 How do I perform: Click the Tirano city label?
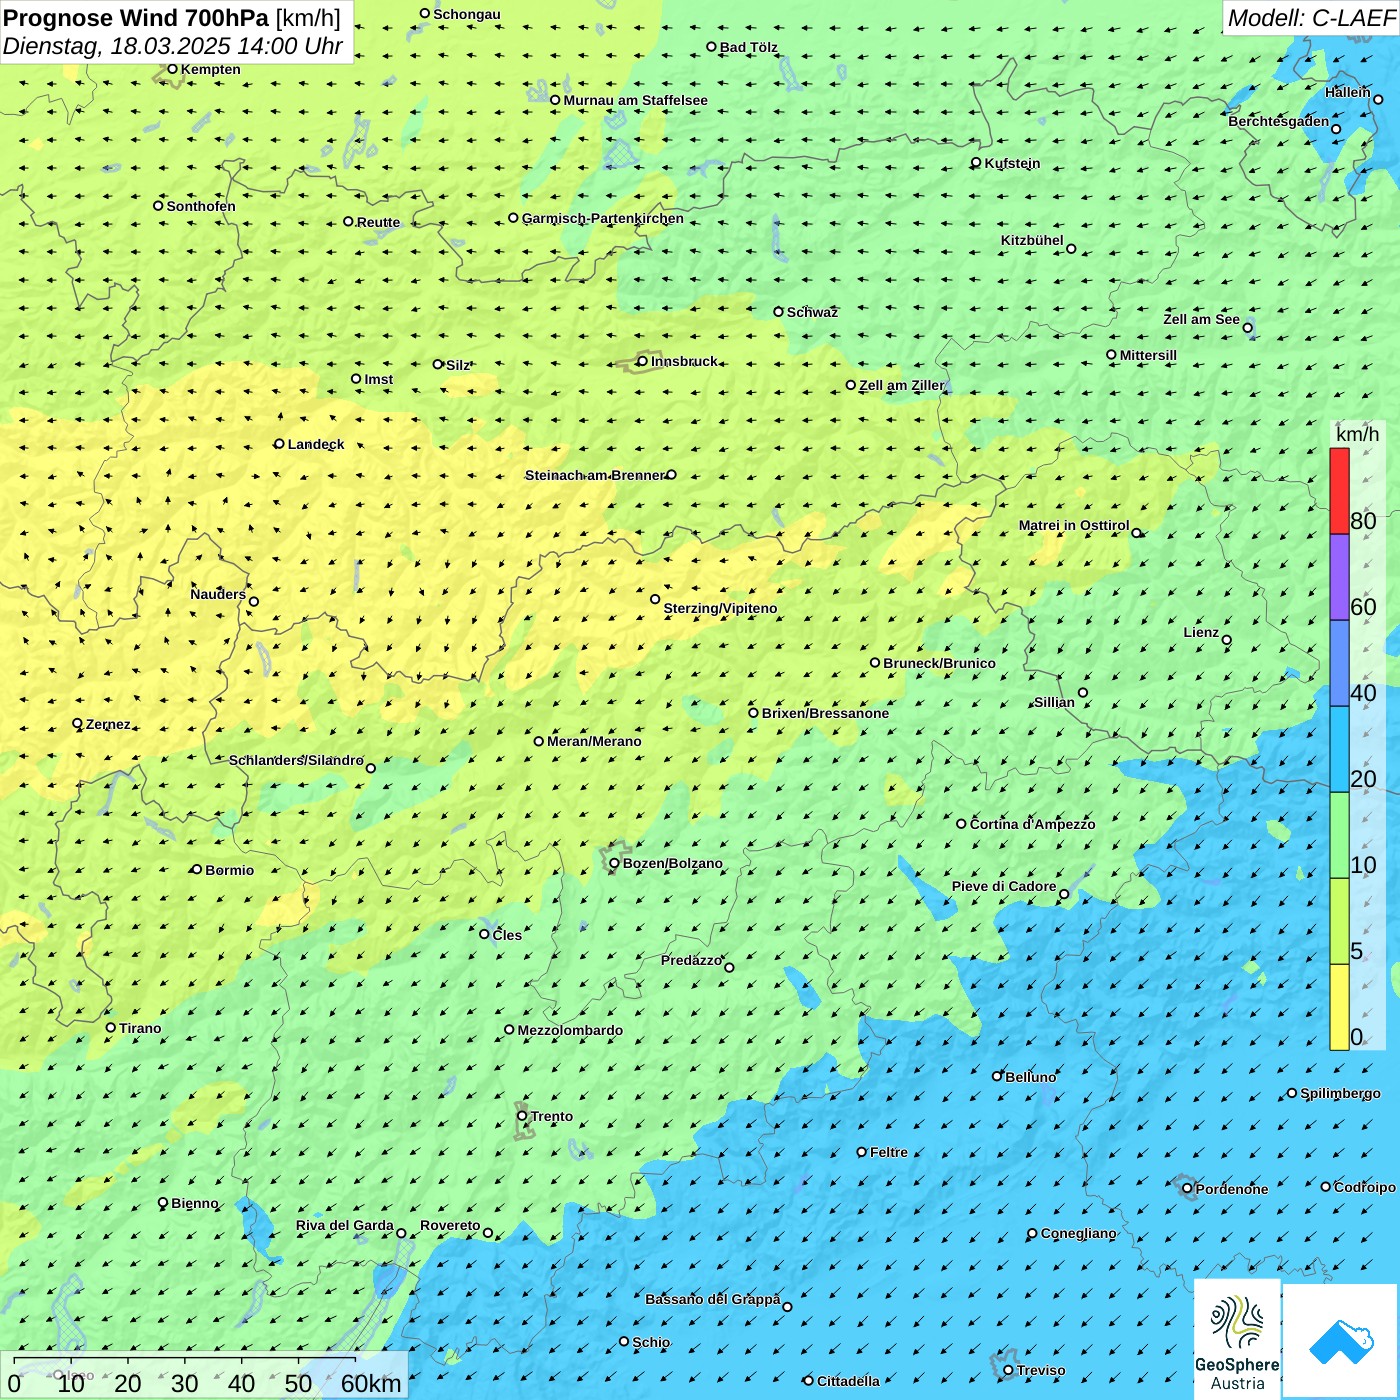[140, 1028]
